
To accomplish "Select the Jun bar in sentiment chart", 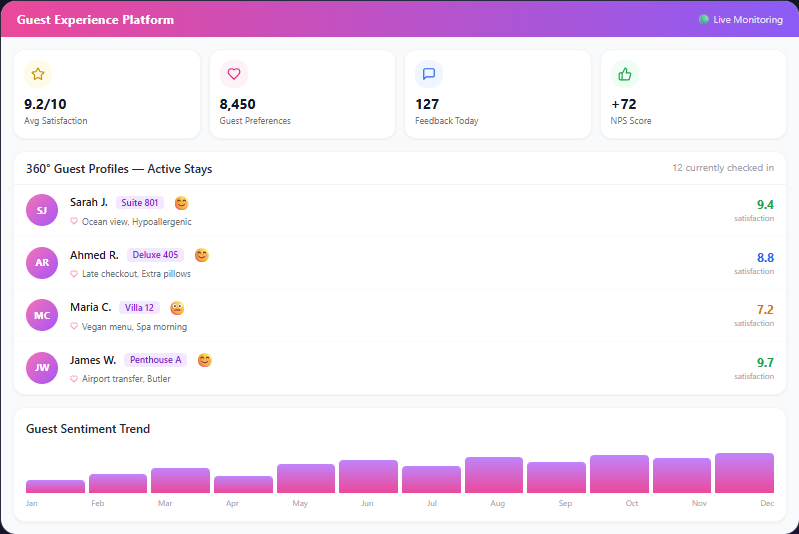I will tap(368, 476).
